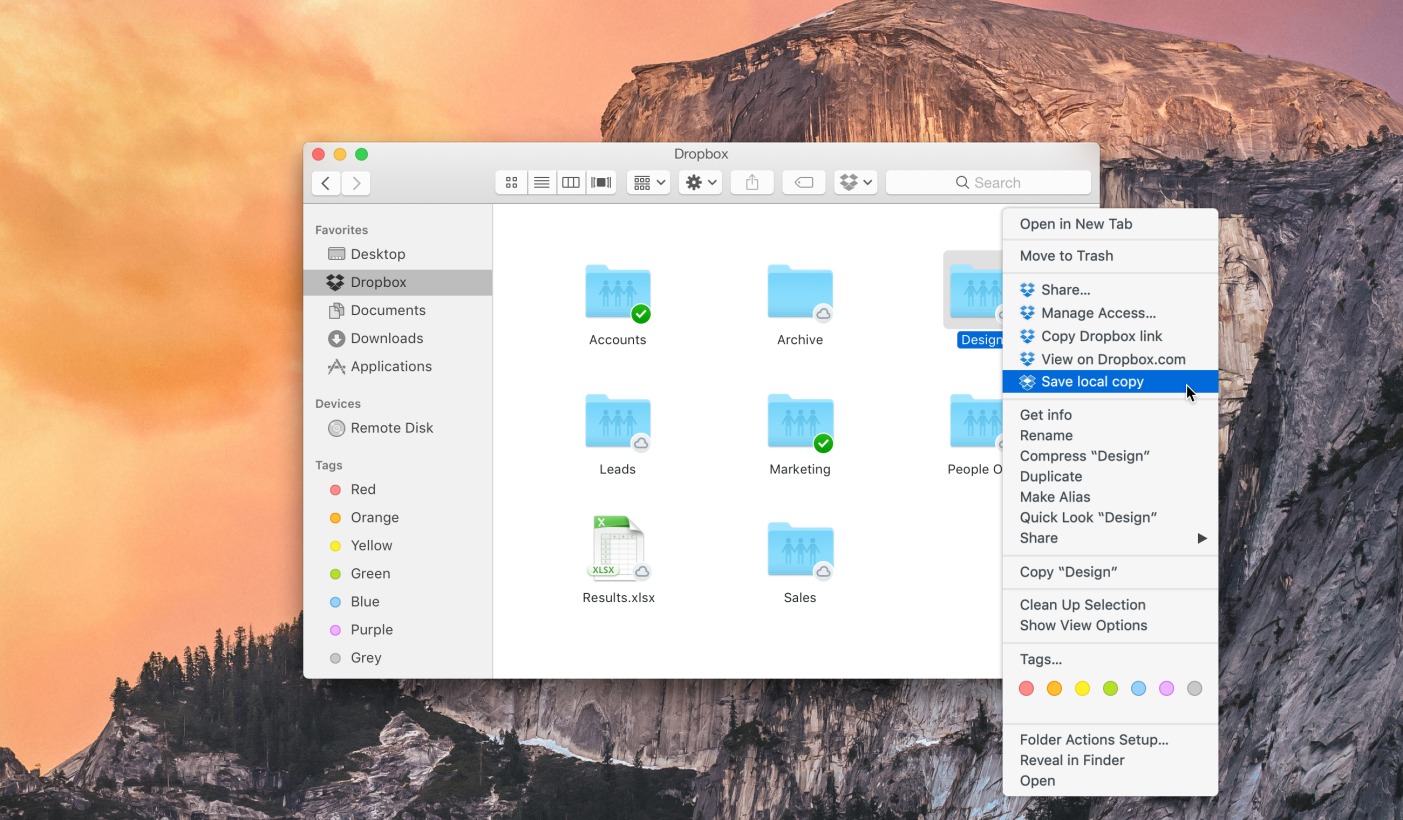Go back with the left arrow button

point(326,182)
